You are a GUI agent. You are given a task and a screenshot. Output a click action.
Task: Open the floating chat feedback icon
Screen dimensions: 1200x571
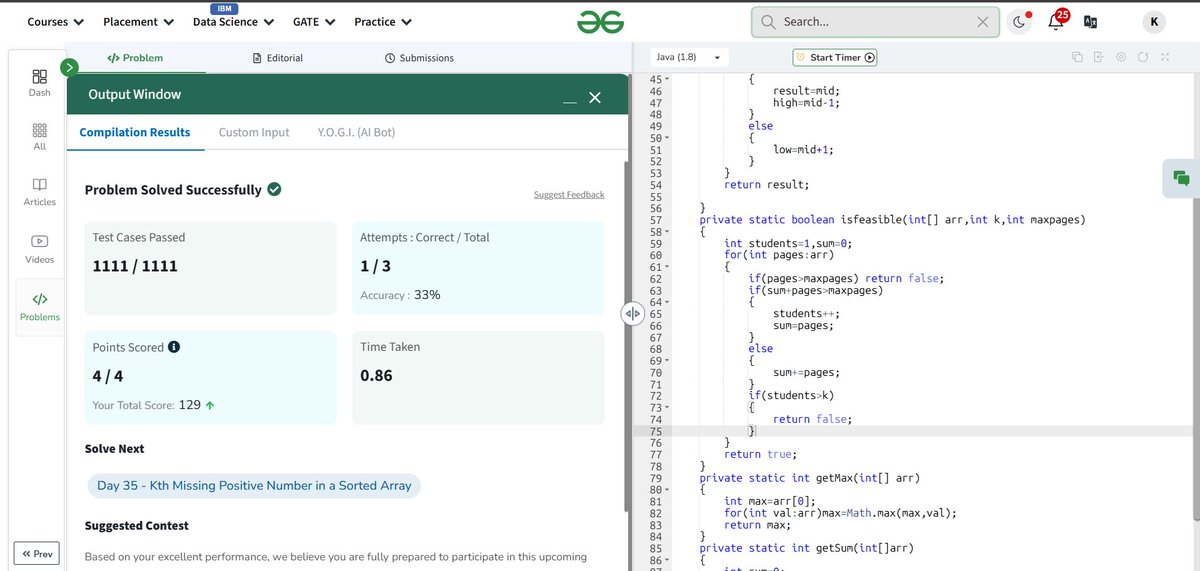point(1181,178)
